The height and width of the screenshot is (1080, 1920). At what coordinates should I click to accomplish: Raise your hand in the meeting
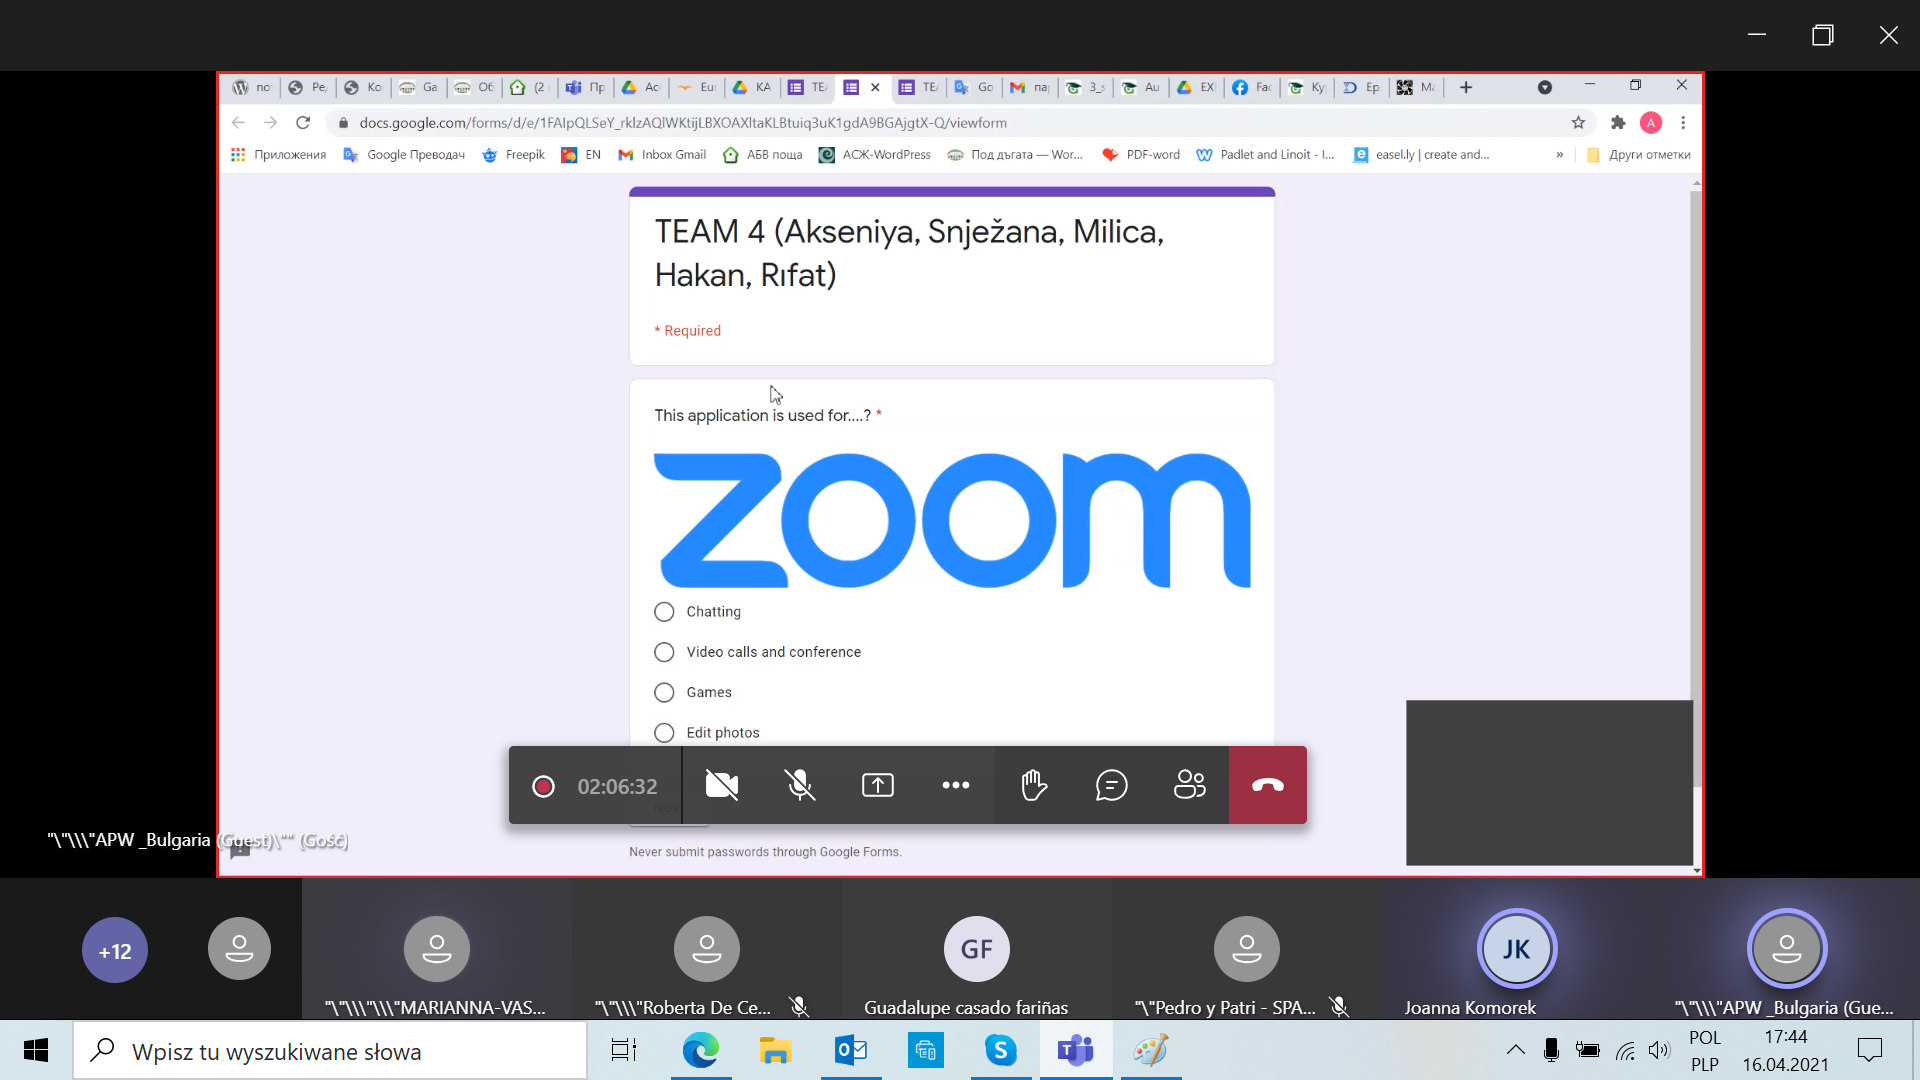pyautogui.click(x=1033, y=785)
